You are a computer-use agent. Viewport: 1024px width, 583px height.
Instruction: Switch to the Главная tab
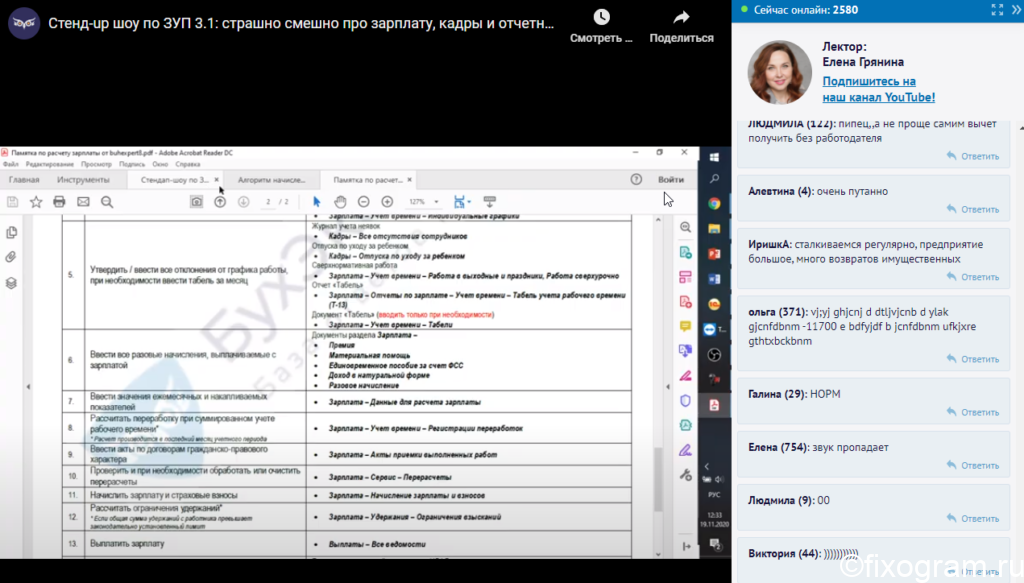pyautogui.click(x=24, y=180)
